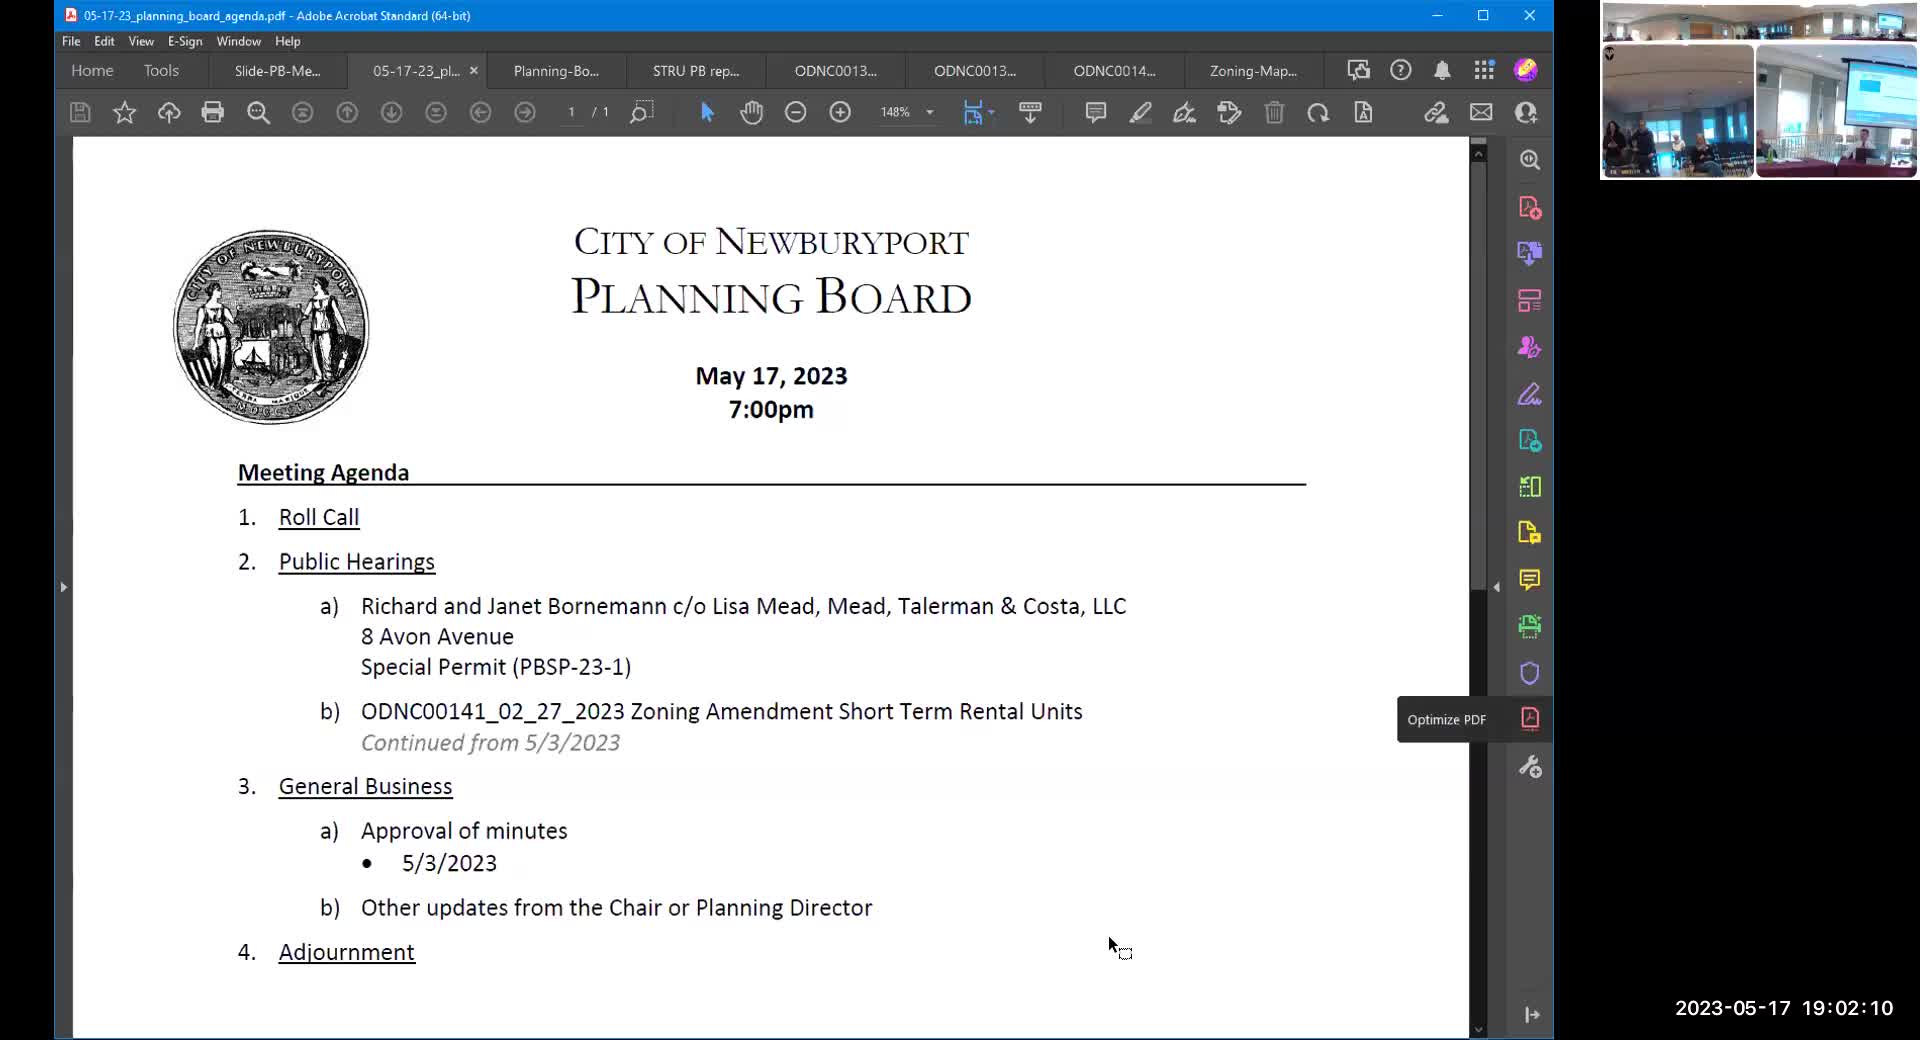1920x1040 pixels.
Task: Click the upload to cloud icon
Action: pos(169,113)
